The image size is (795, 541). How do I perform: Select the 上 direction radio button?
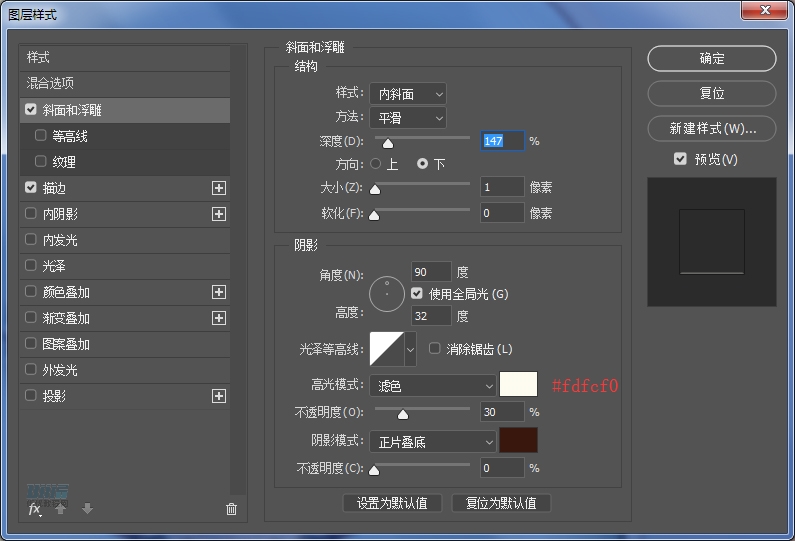(376, 163)
